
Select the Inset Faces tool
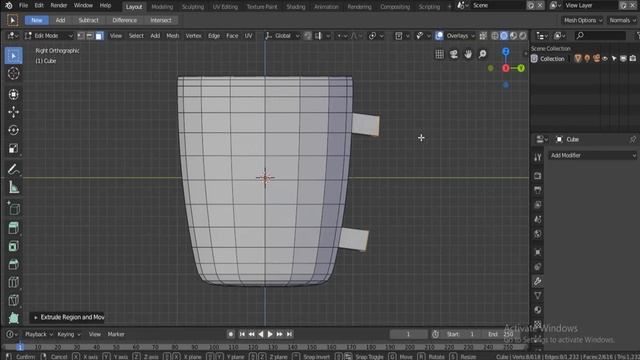13,246
